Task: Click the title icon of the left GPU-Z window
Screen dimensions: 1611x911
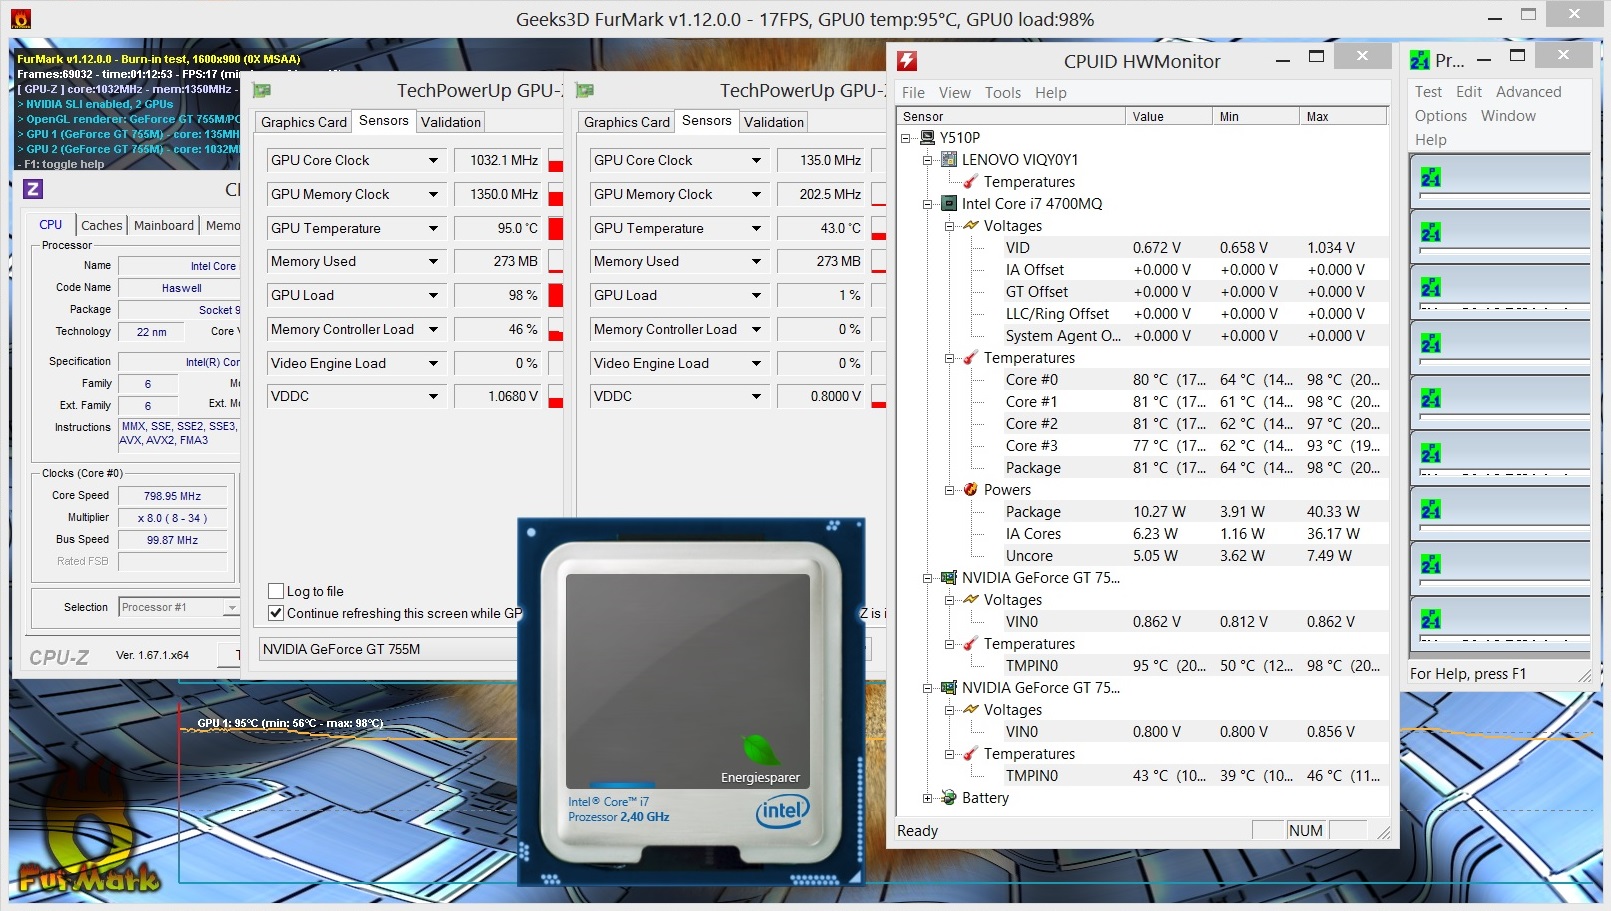Action: pos(262,91)
